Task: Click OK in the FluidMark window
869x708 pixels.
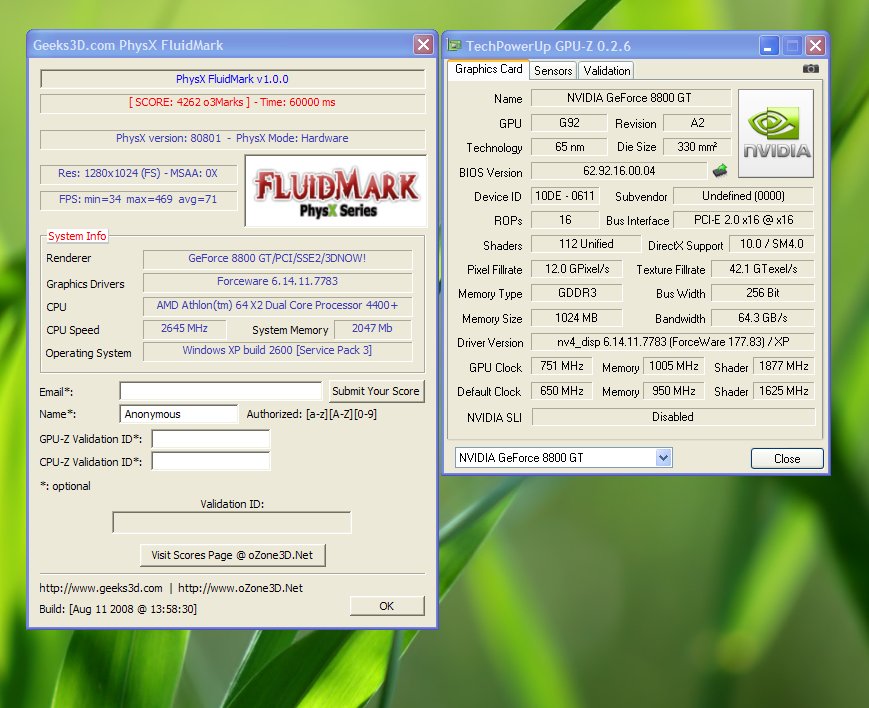Action: (387, 607)
